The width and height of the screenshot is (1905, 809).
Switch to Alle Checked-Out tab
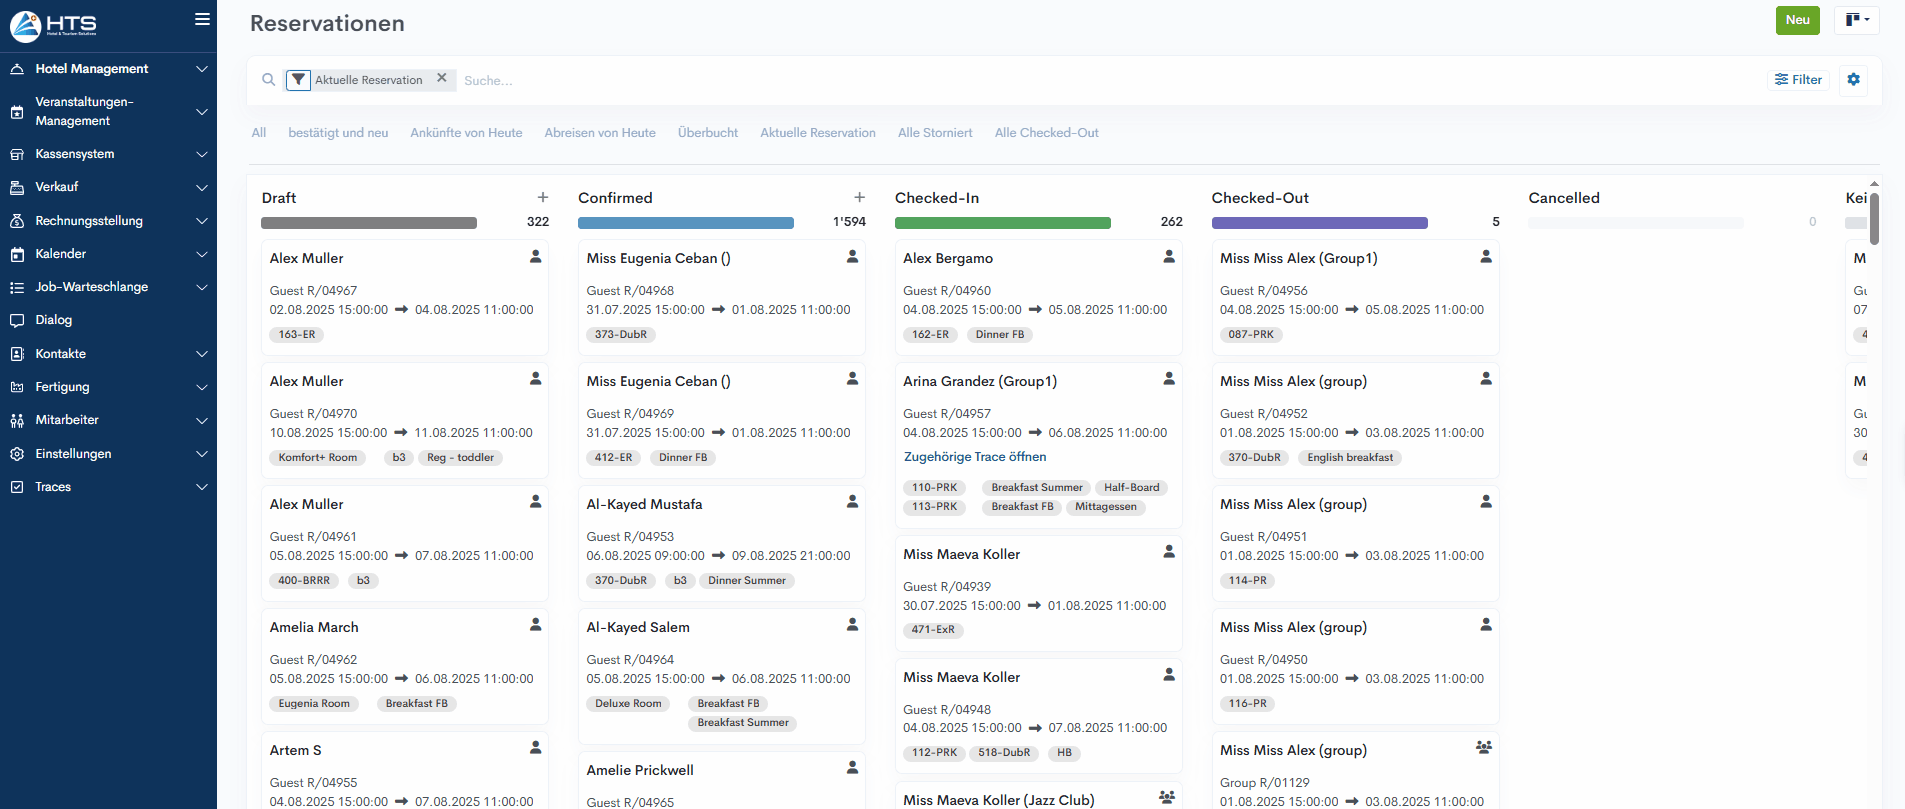point(1046,133)
